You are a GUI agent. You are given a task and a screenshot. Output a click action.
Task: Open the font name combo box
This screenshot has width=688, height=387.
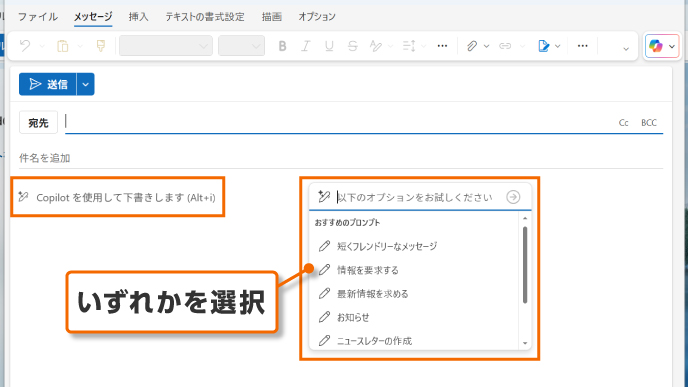click(x=166, y=46)
